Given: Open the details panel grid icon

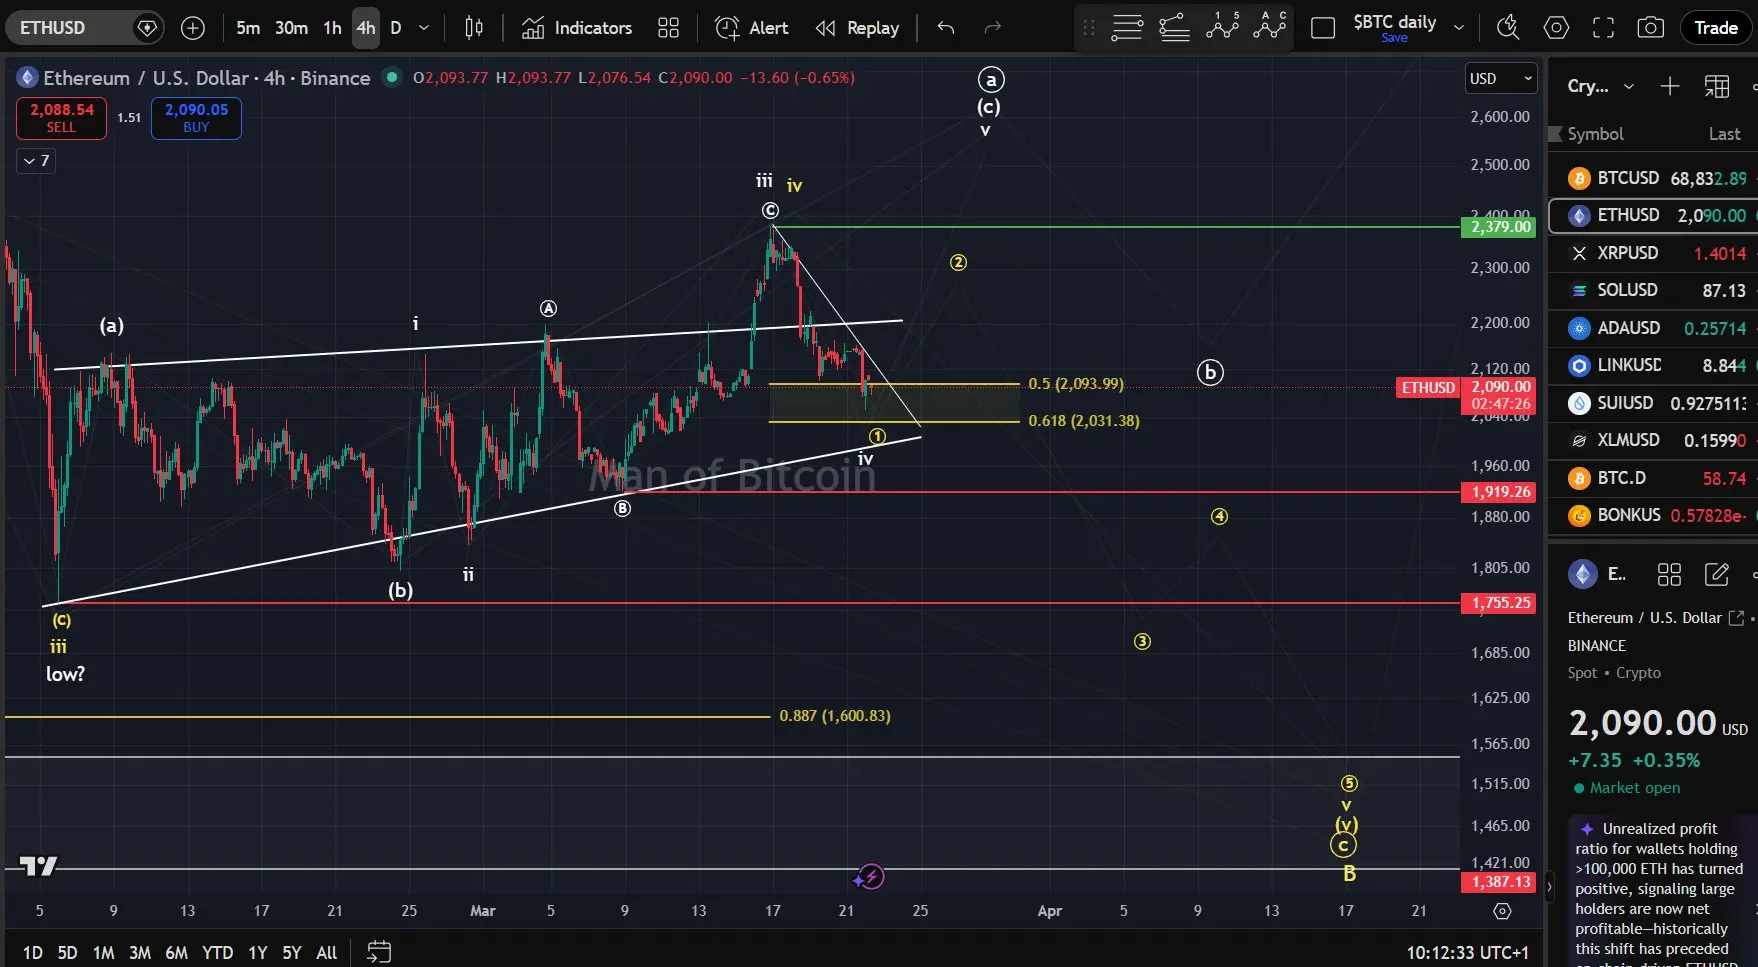Looking at the screenshot, I should pyautogui.click(x=1669, y=574).
